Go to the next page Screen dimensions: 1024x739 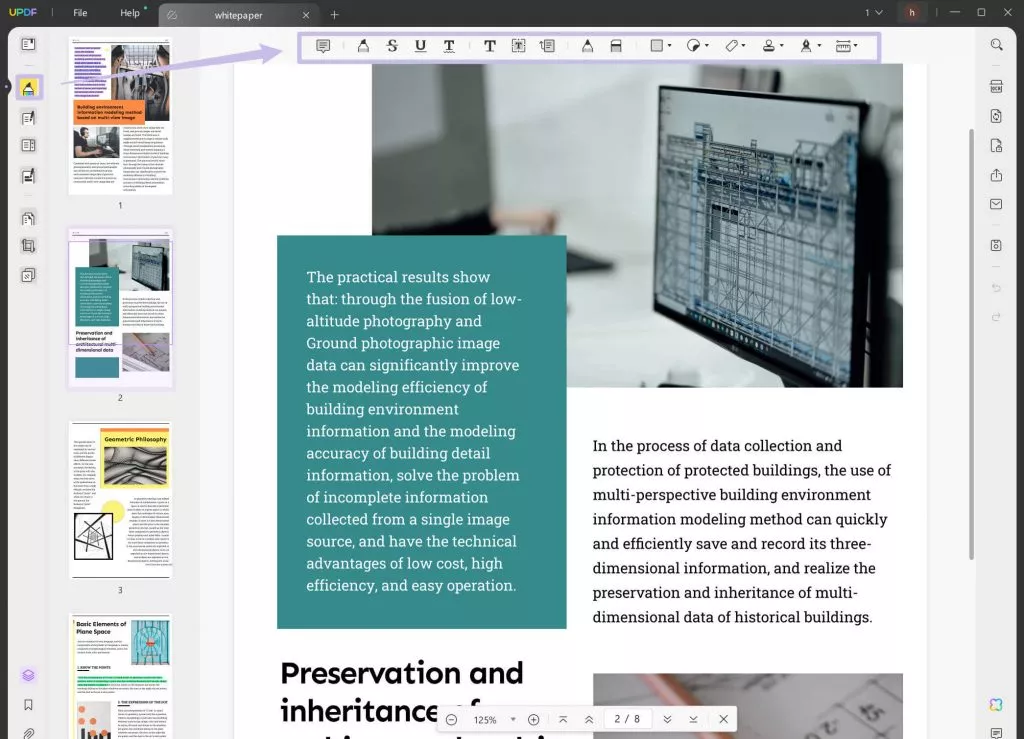click(x=667, y=719)
